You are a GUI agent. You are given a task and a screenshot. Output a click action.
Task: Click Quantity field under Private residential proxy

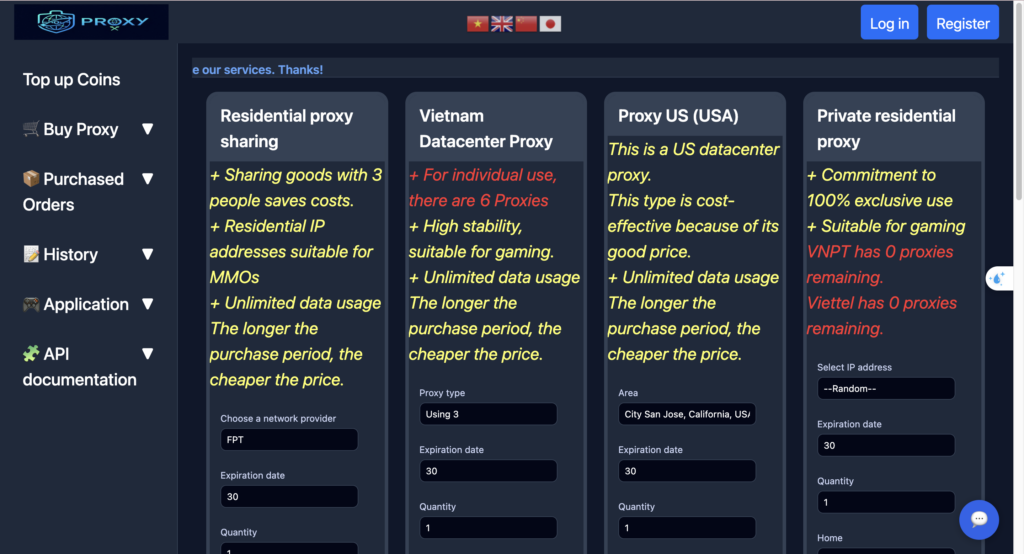(886, 502)
